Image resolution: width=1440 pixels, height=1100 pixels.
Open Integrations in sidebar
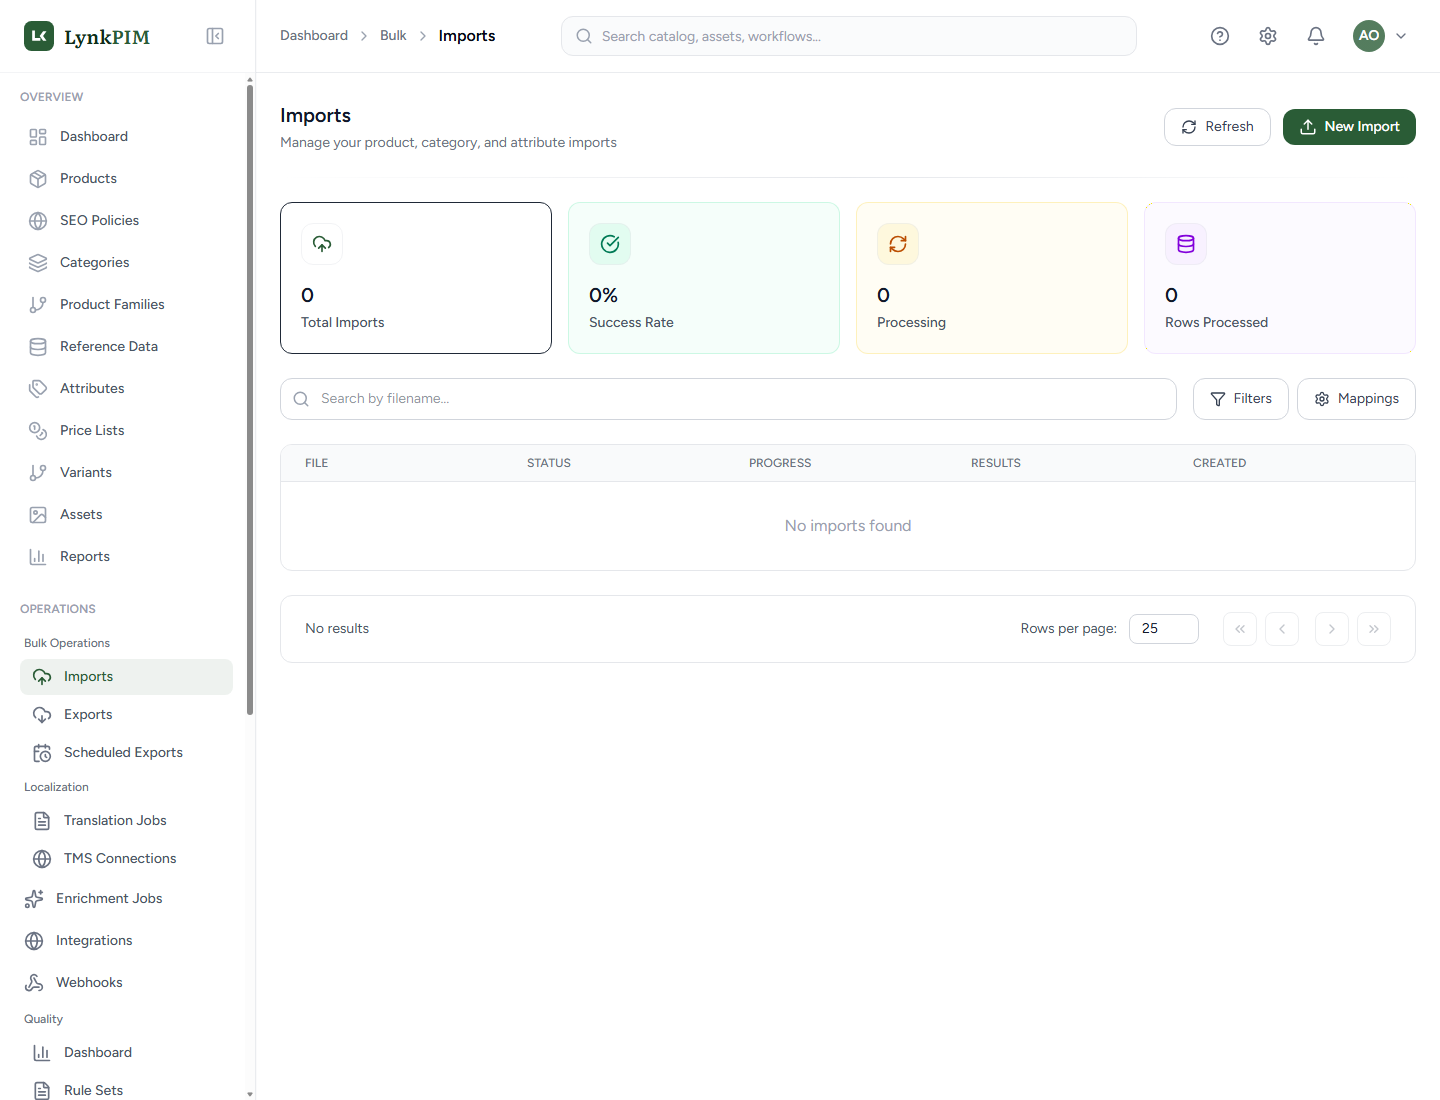point(126,941)
